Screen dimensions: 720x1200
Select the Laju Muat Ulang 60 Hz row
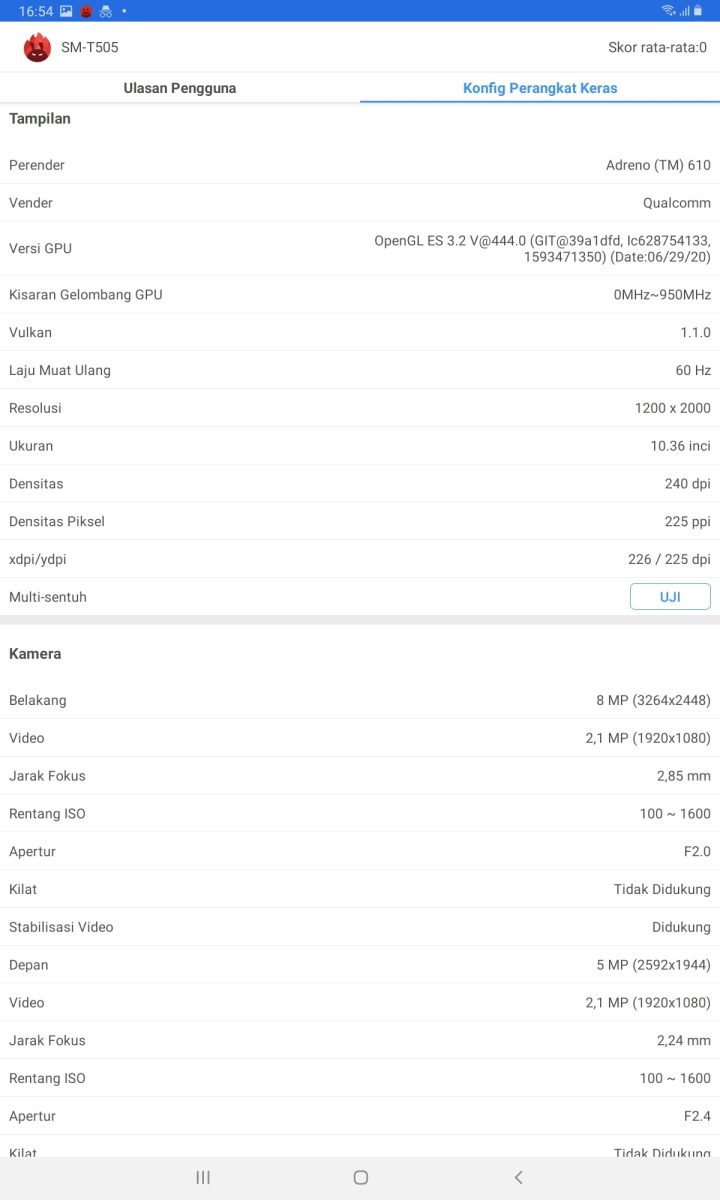[360, 370]
